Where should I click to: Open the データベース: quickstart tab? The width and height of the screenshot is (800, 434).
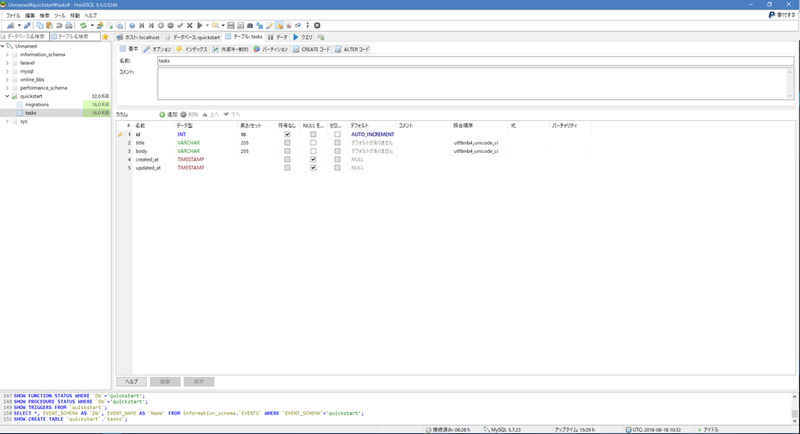(x=192, y=37)
